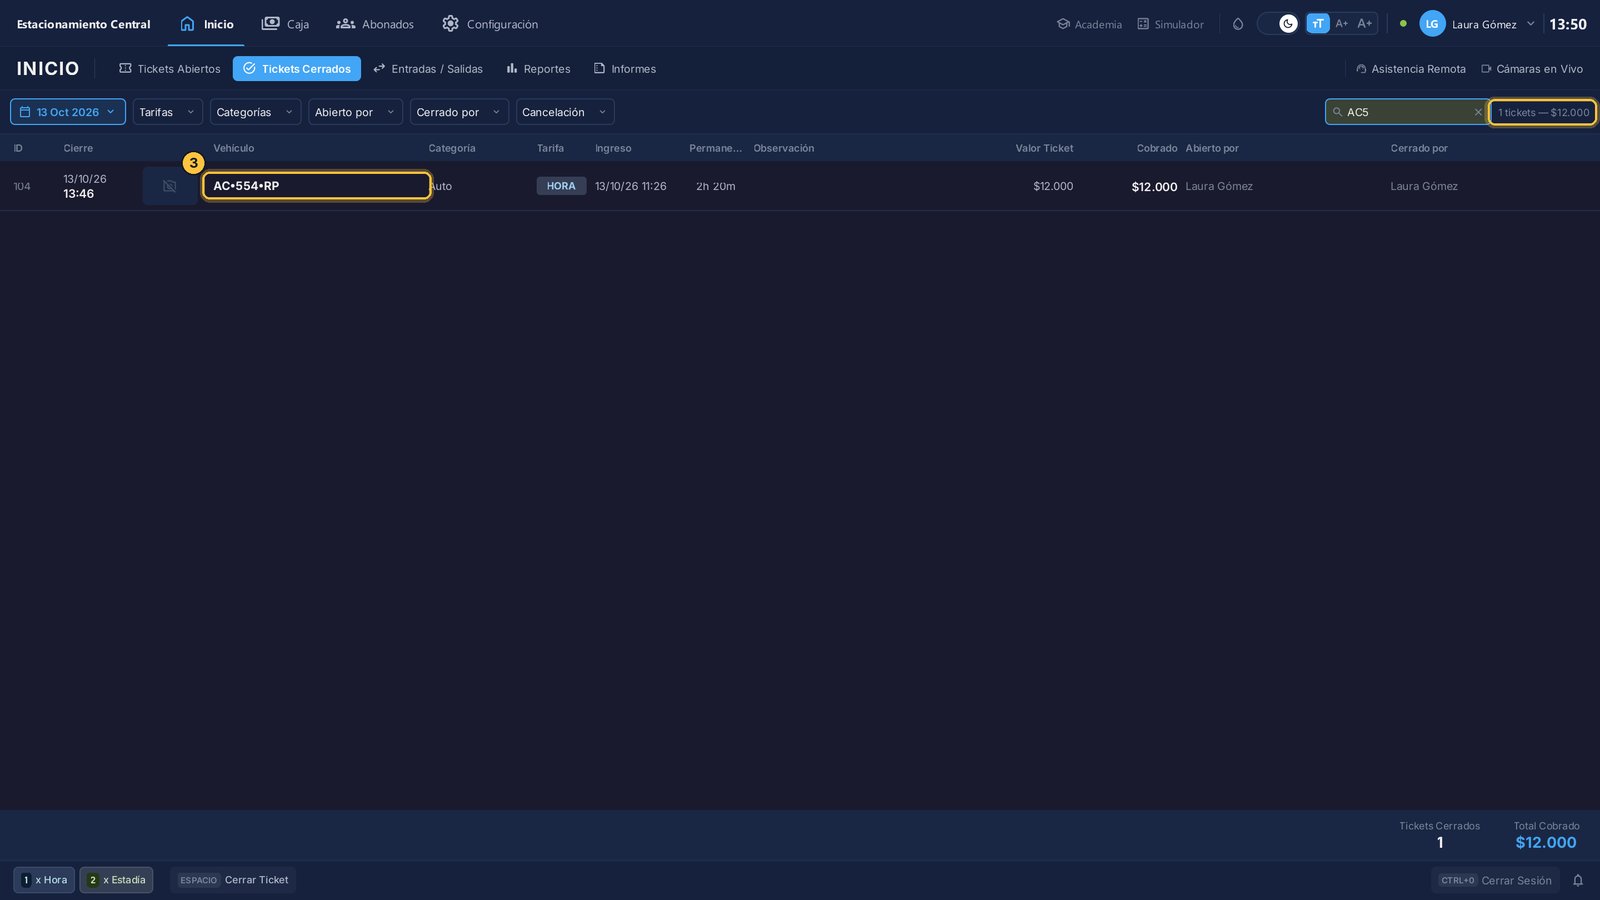The width and height of the screenshot is (1600, 900).
Task: Open the Caja menu
Action: tap(285, 24)
